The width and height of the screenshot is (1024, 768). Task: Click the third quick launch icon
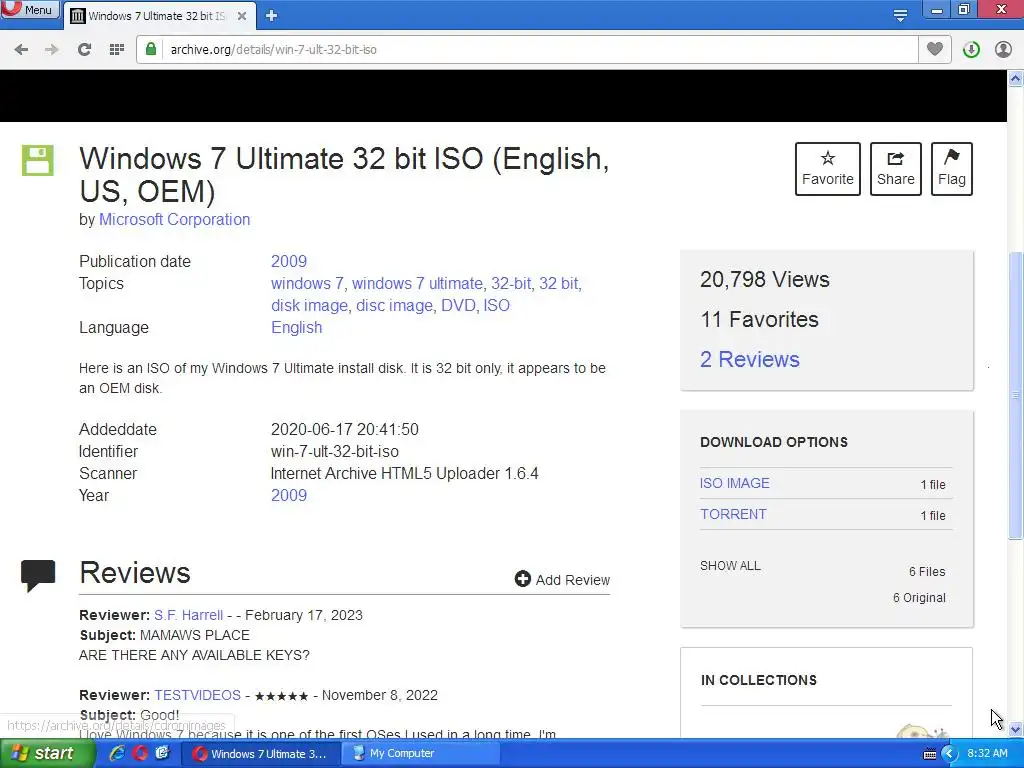[x=162, y=754]
